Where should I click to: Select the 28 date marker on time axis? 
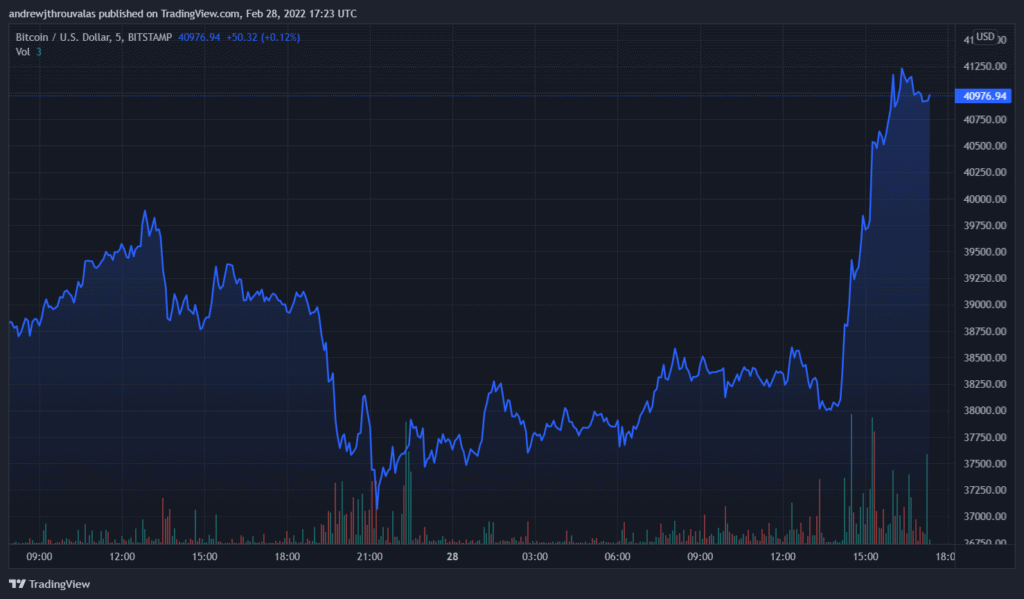pos(451,557)
